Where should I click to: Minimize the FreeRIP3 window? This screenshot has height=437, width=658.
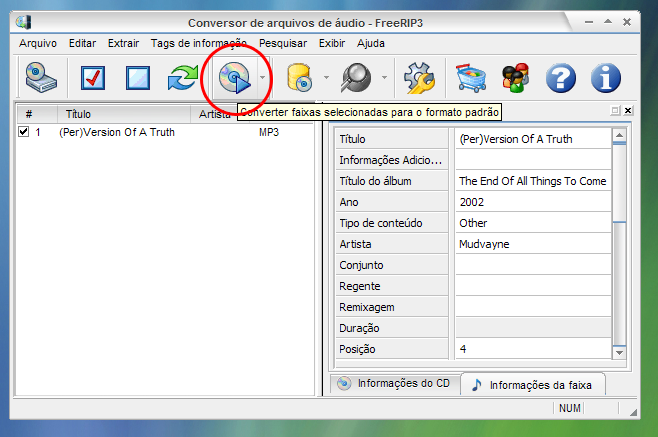[589, 22]
